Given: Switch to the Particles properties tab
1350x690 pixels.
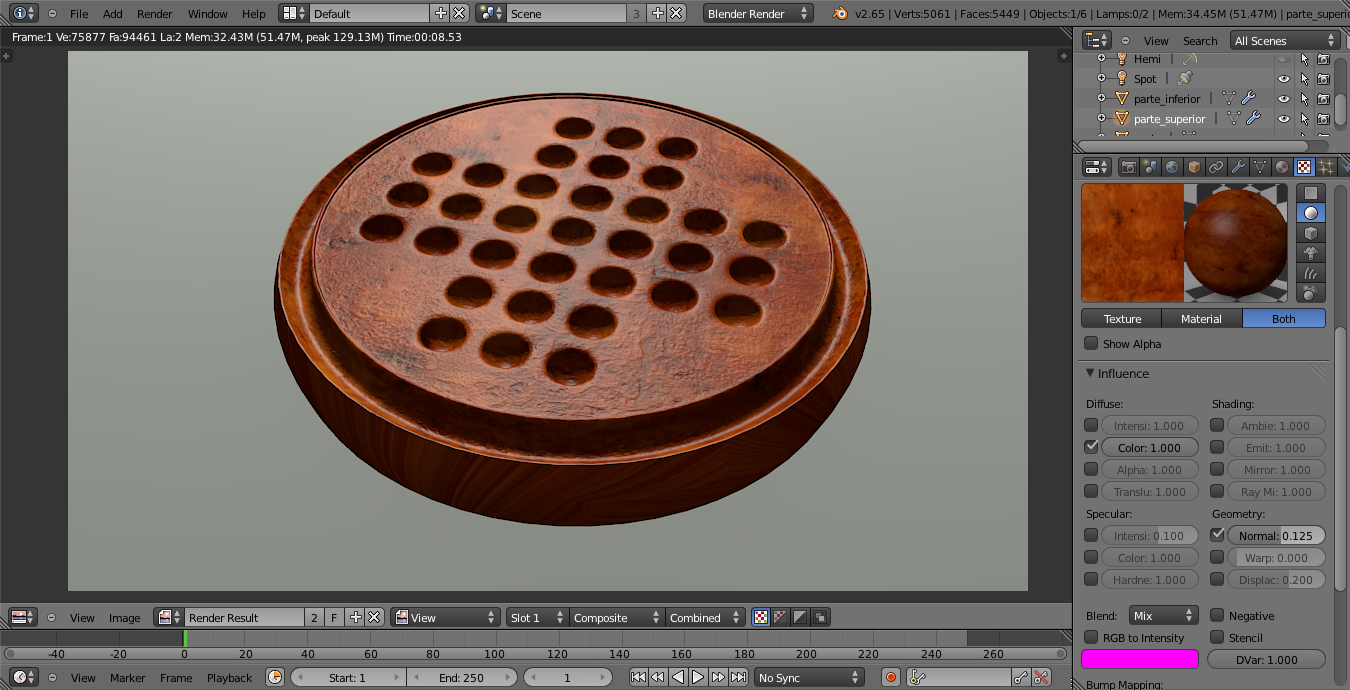Looking at the screenshot, I should click(1325, 167).
